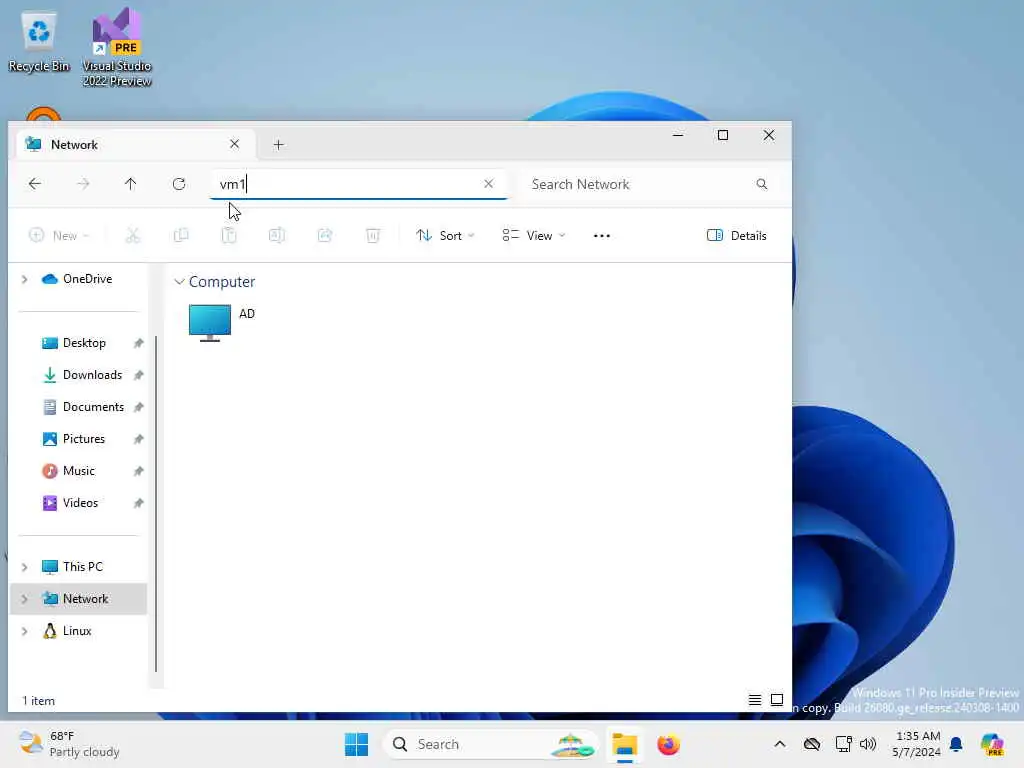The height and width of the screenshot is (768, 1024).
Task: Show hidden system tray icons
Action: click(780, 744)
